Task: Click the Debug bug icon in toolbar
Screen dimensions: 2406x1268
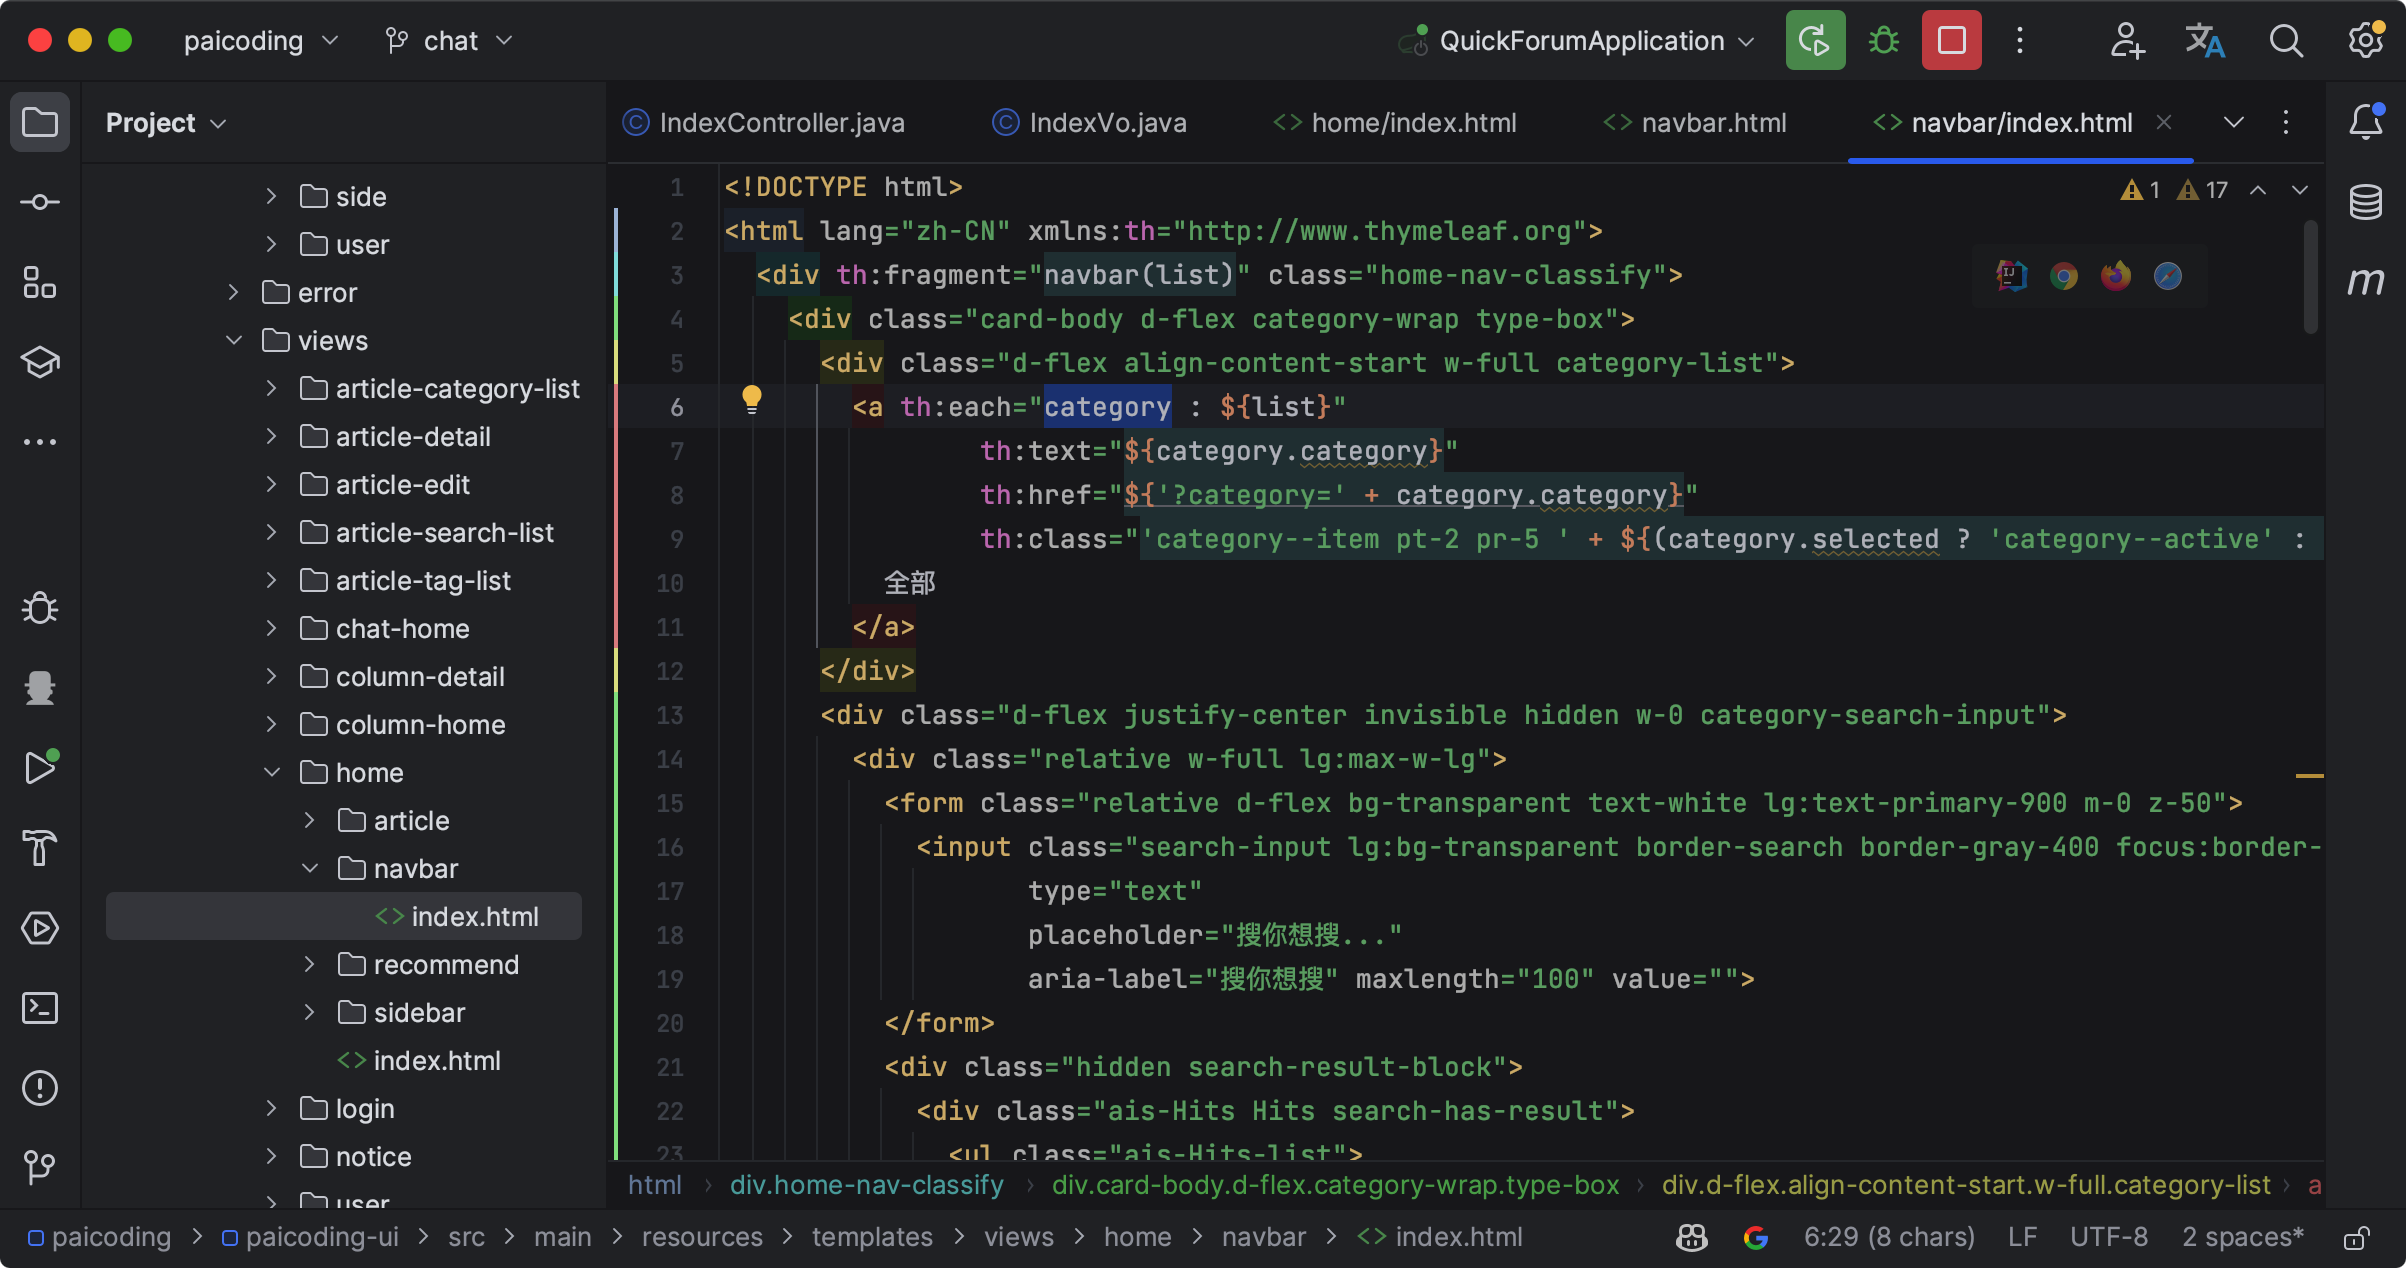Action: coord(1884,41)
